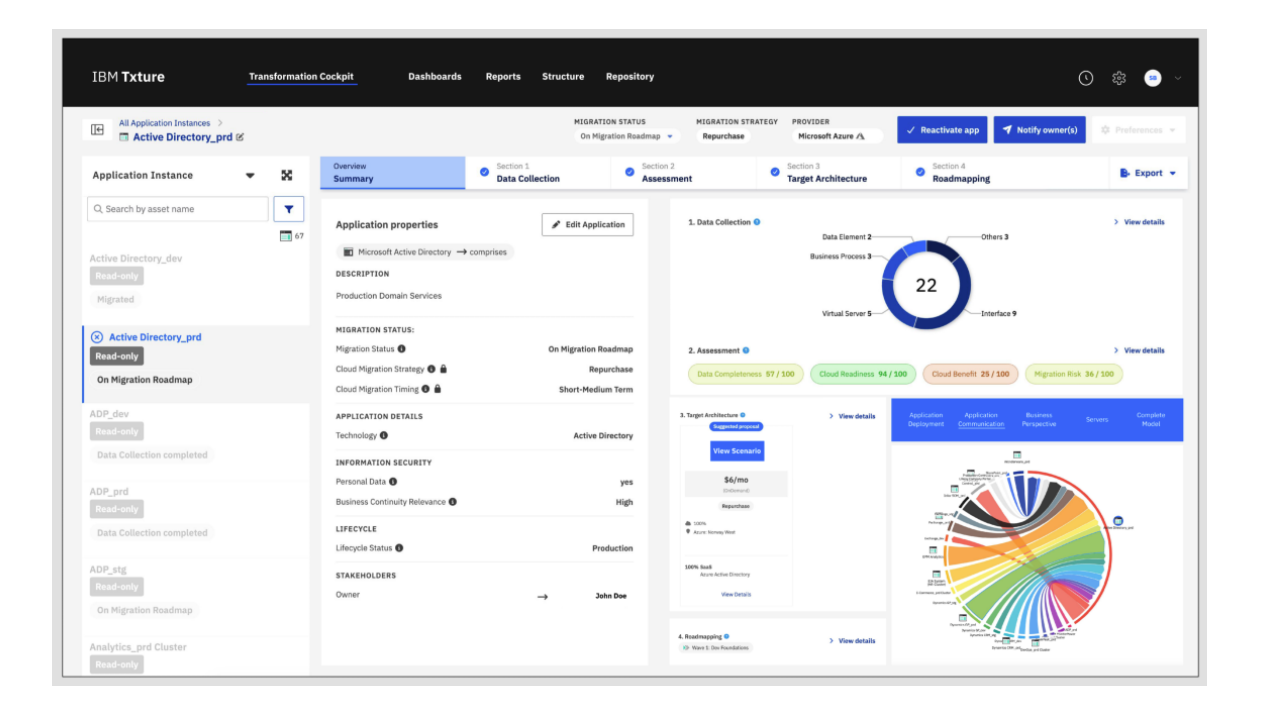View details of Roadmapping
Screen dimensions: 1280x720
point(852,640)
